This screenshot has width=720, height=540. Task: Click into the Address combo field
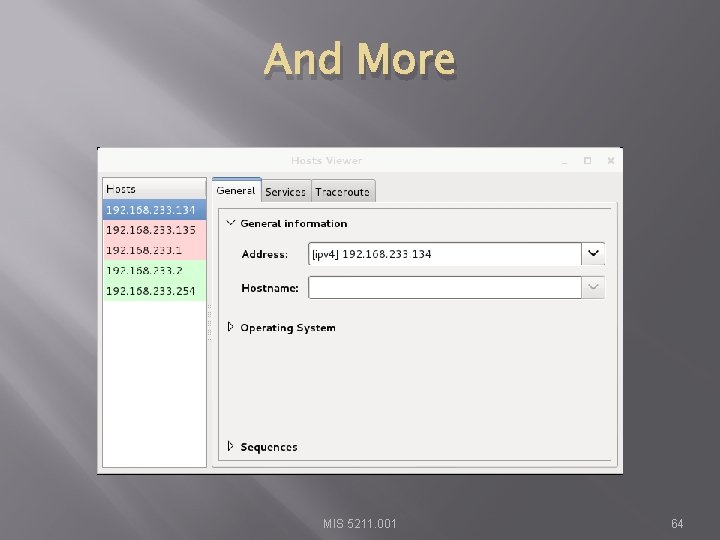(445, 253)
